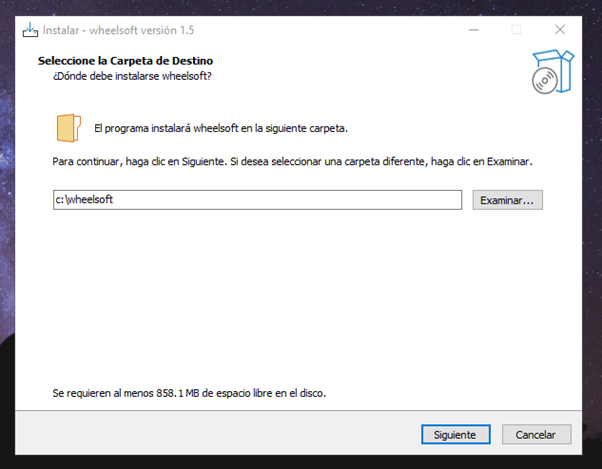
Task: Click the "Para continuar, haga clic" instruction line
Action: click(292, 161)
